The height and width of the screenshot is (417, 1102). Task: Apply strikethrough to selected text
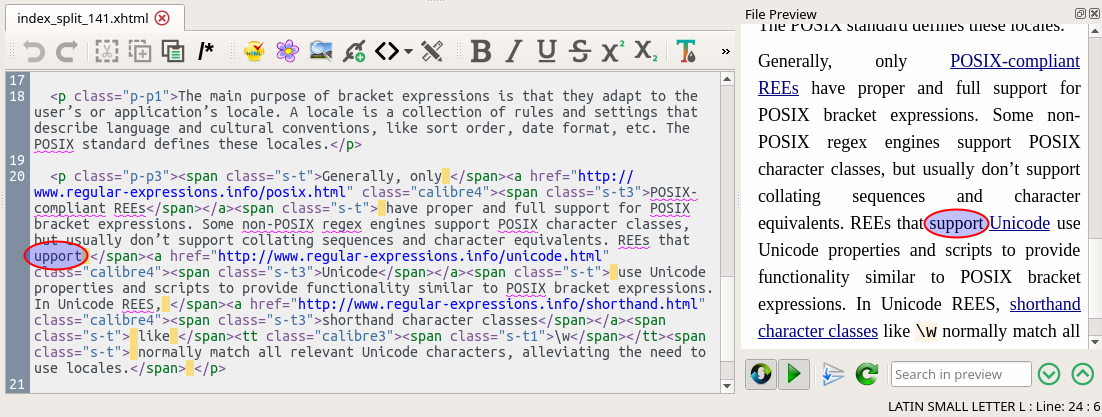click(x=579, y=51)
